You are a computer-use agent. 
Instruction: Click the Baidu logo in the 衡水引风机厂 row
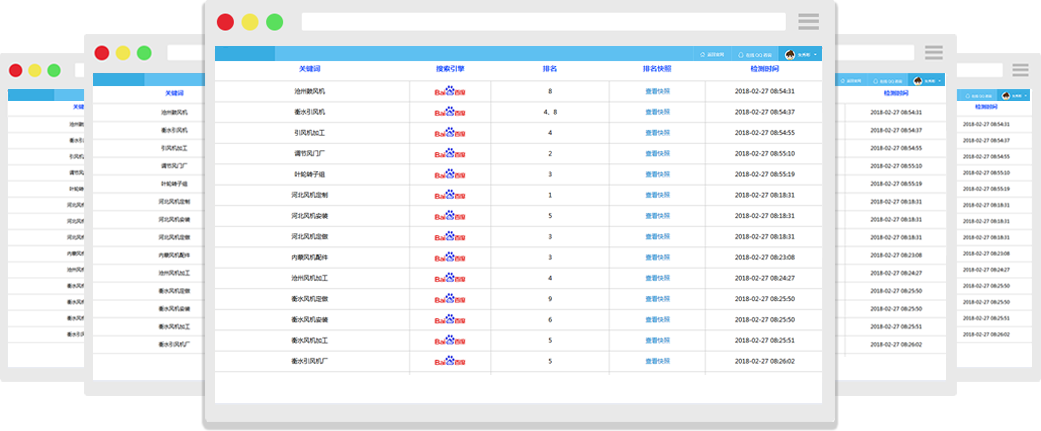pyautogui.click(x=449, y=361)
